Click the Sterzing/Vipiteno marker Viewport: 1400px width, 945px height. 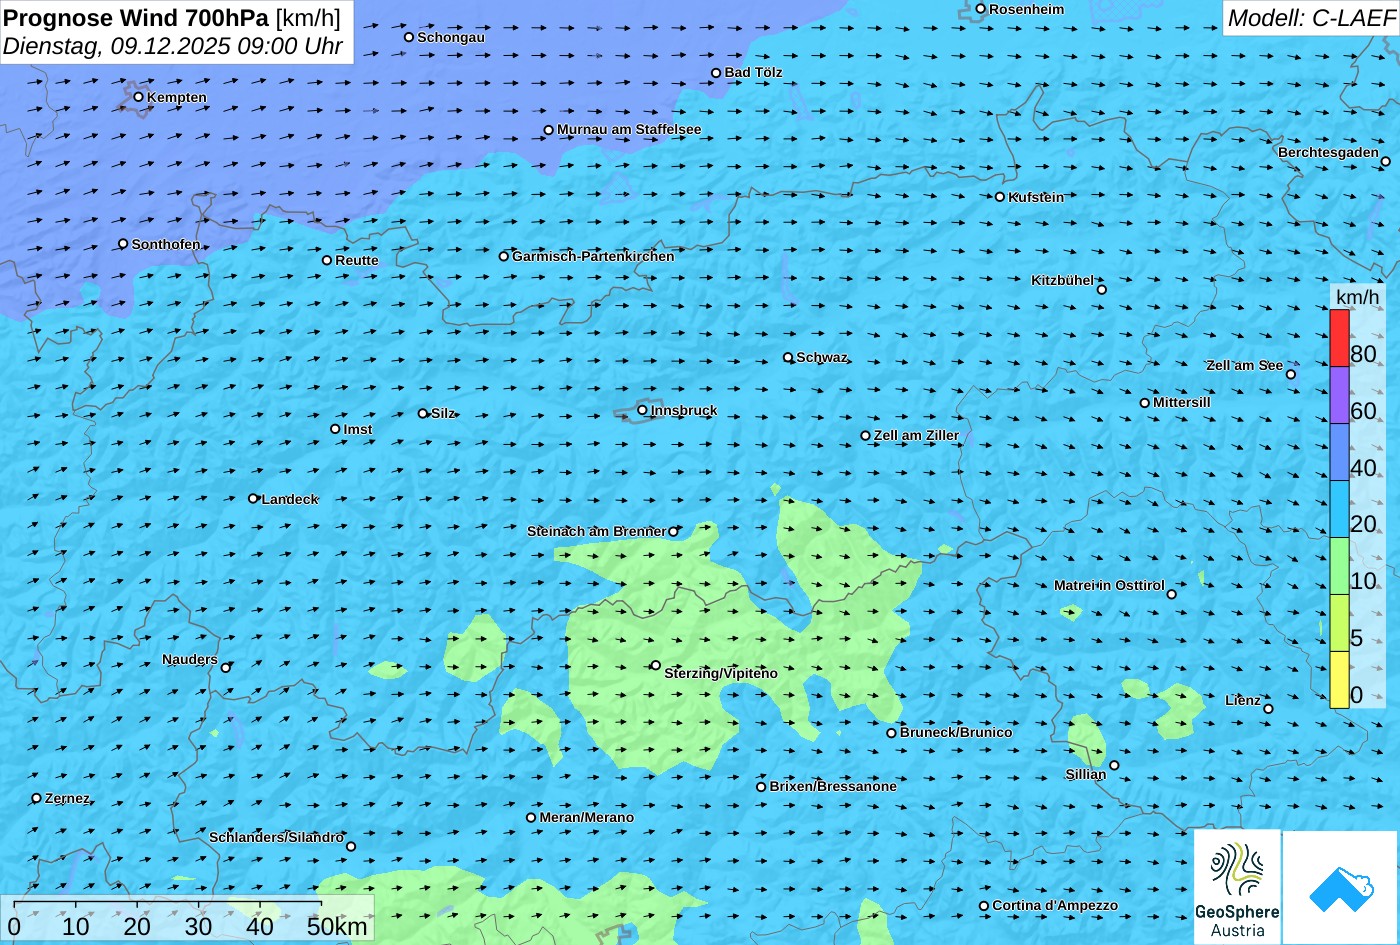[656, 665]
